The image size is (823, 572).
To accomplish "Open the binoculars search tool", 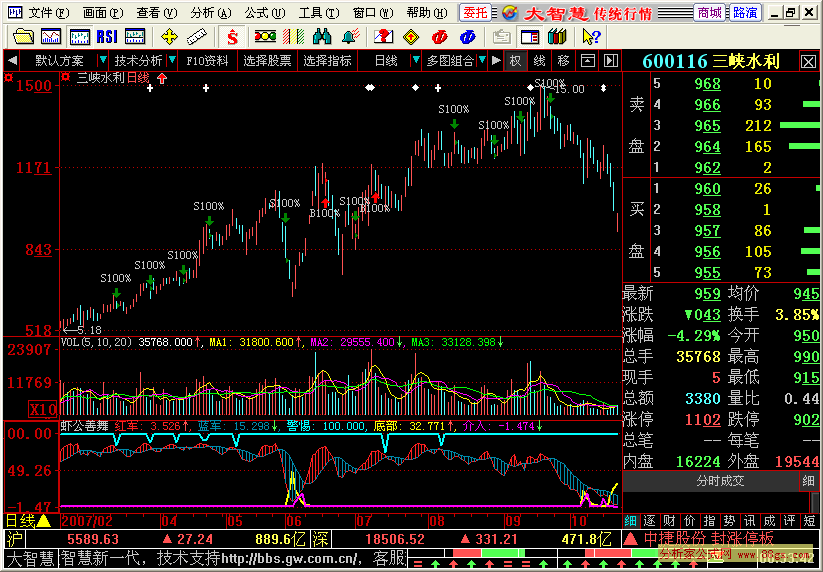I will click(322, 37).
